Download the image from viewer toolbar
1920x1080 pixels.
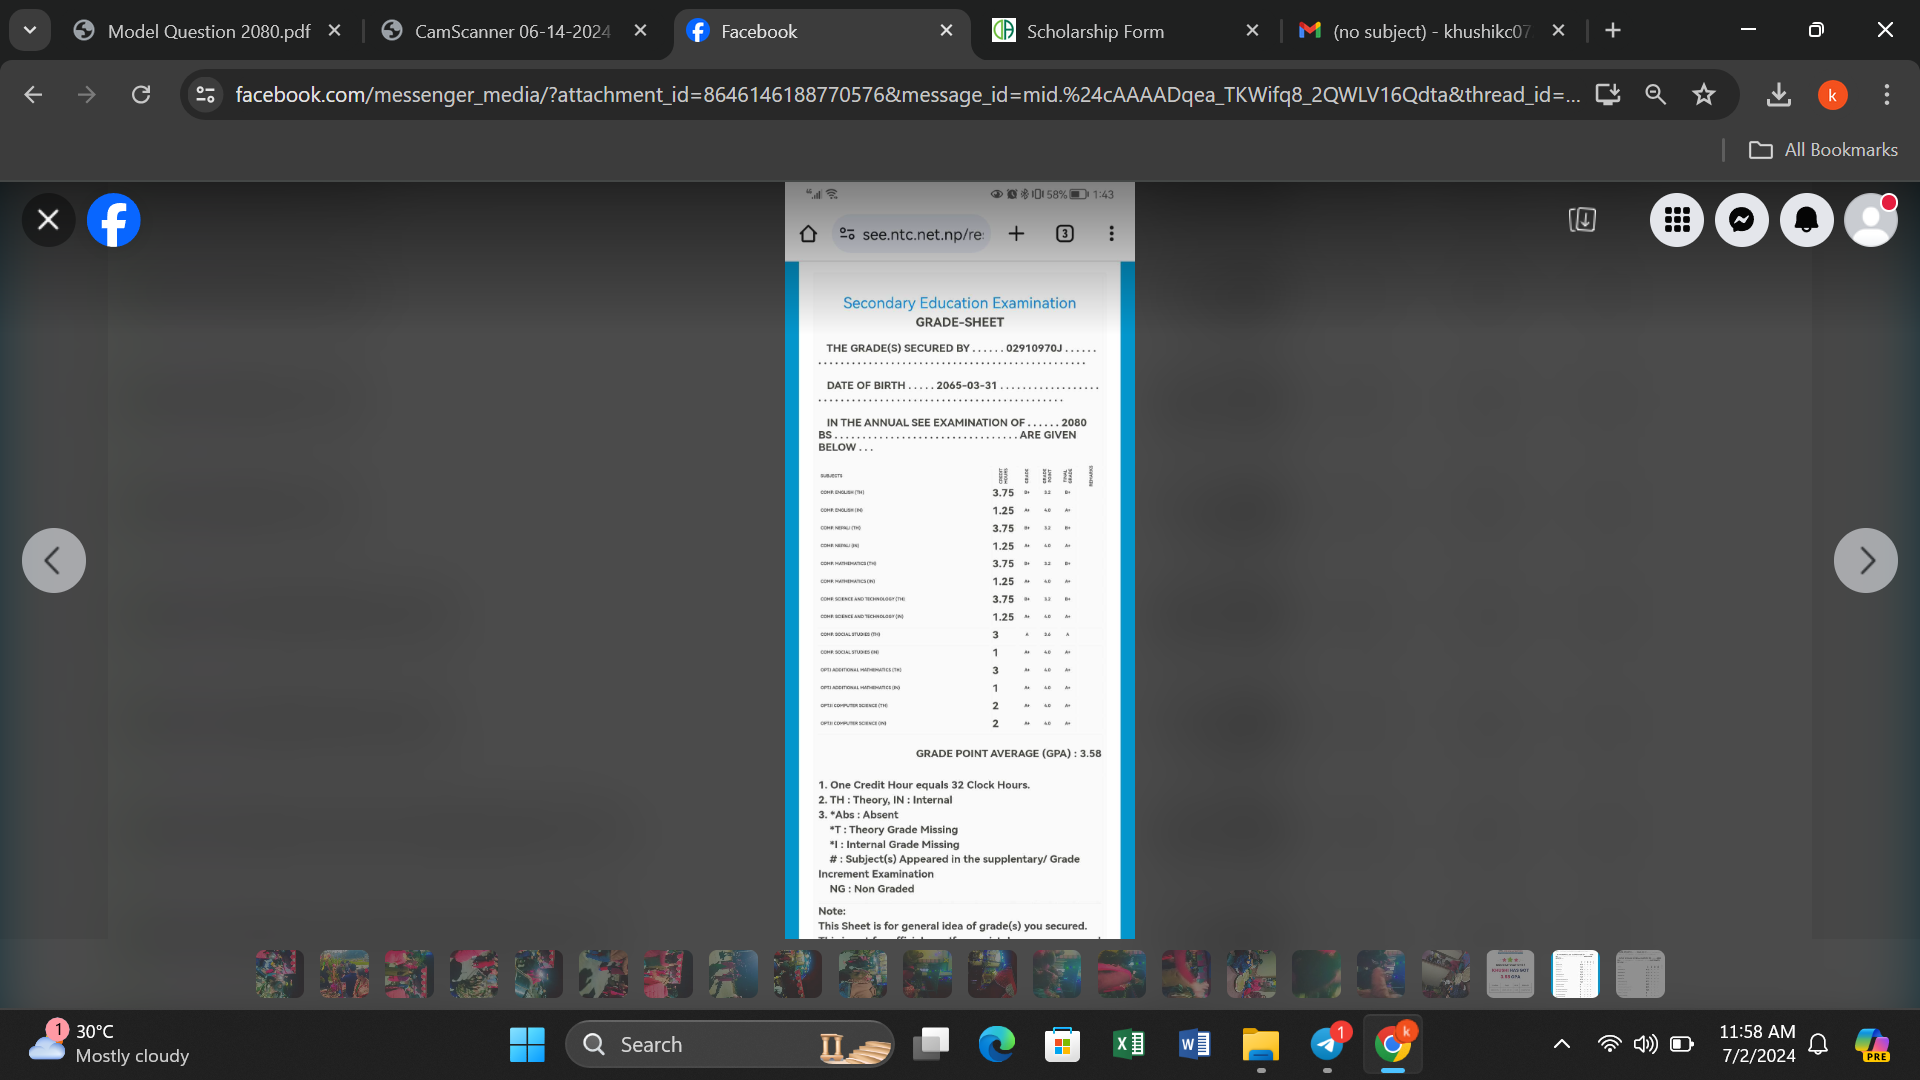(x=1582, y=220)
